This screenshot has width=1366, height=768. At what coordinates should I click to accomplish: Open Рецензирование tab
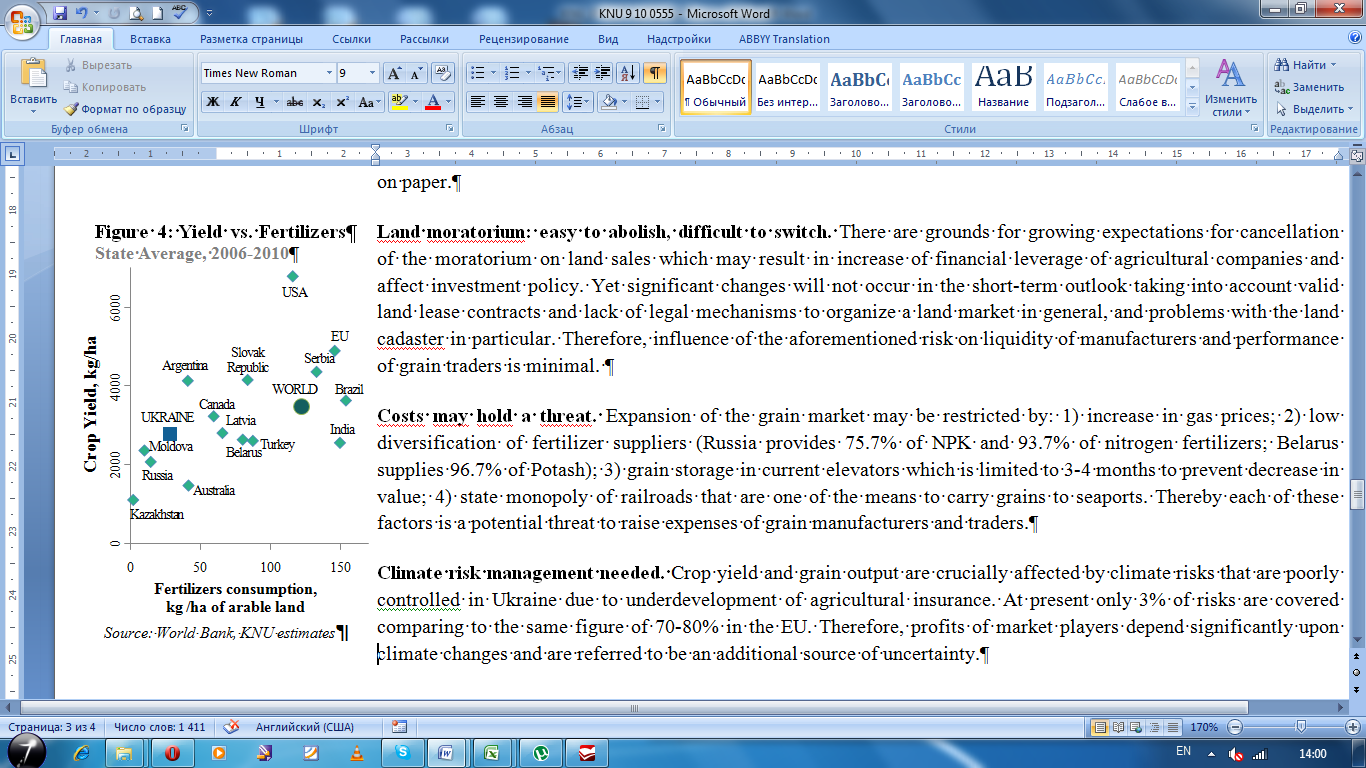click(523, 39)
